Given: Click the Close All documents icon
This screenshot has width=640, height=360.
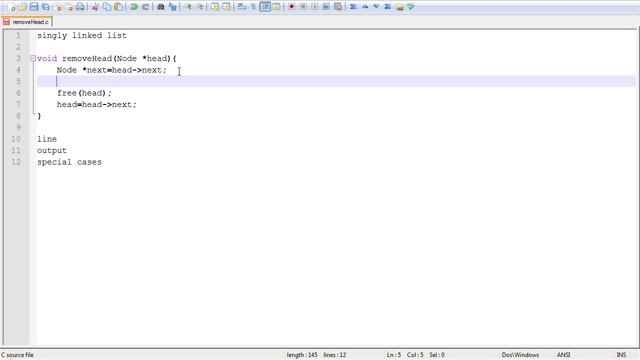Looking at the screenshot, I should click(69, 7).
